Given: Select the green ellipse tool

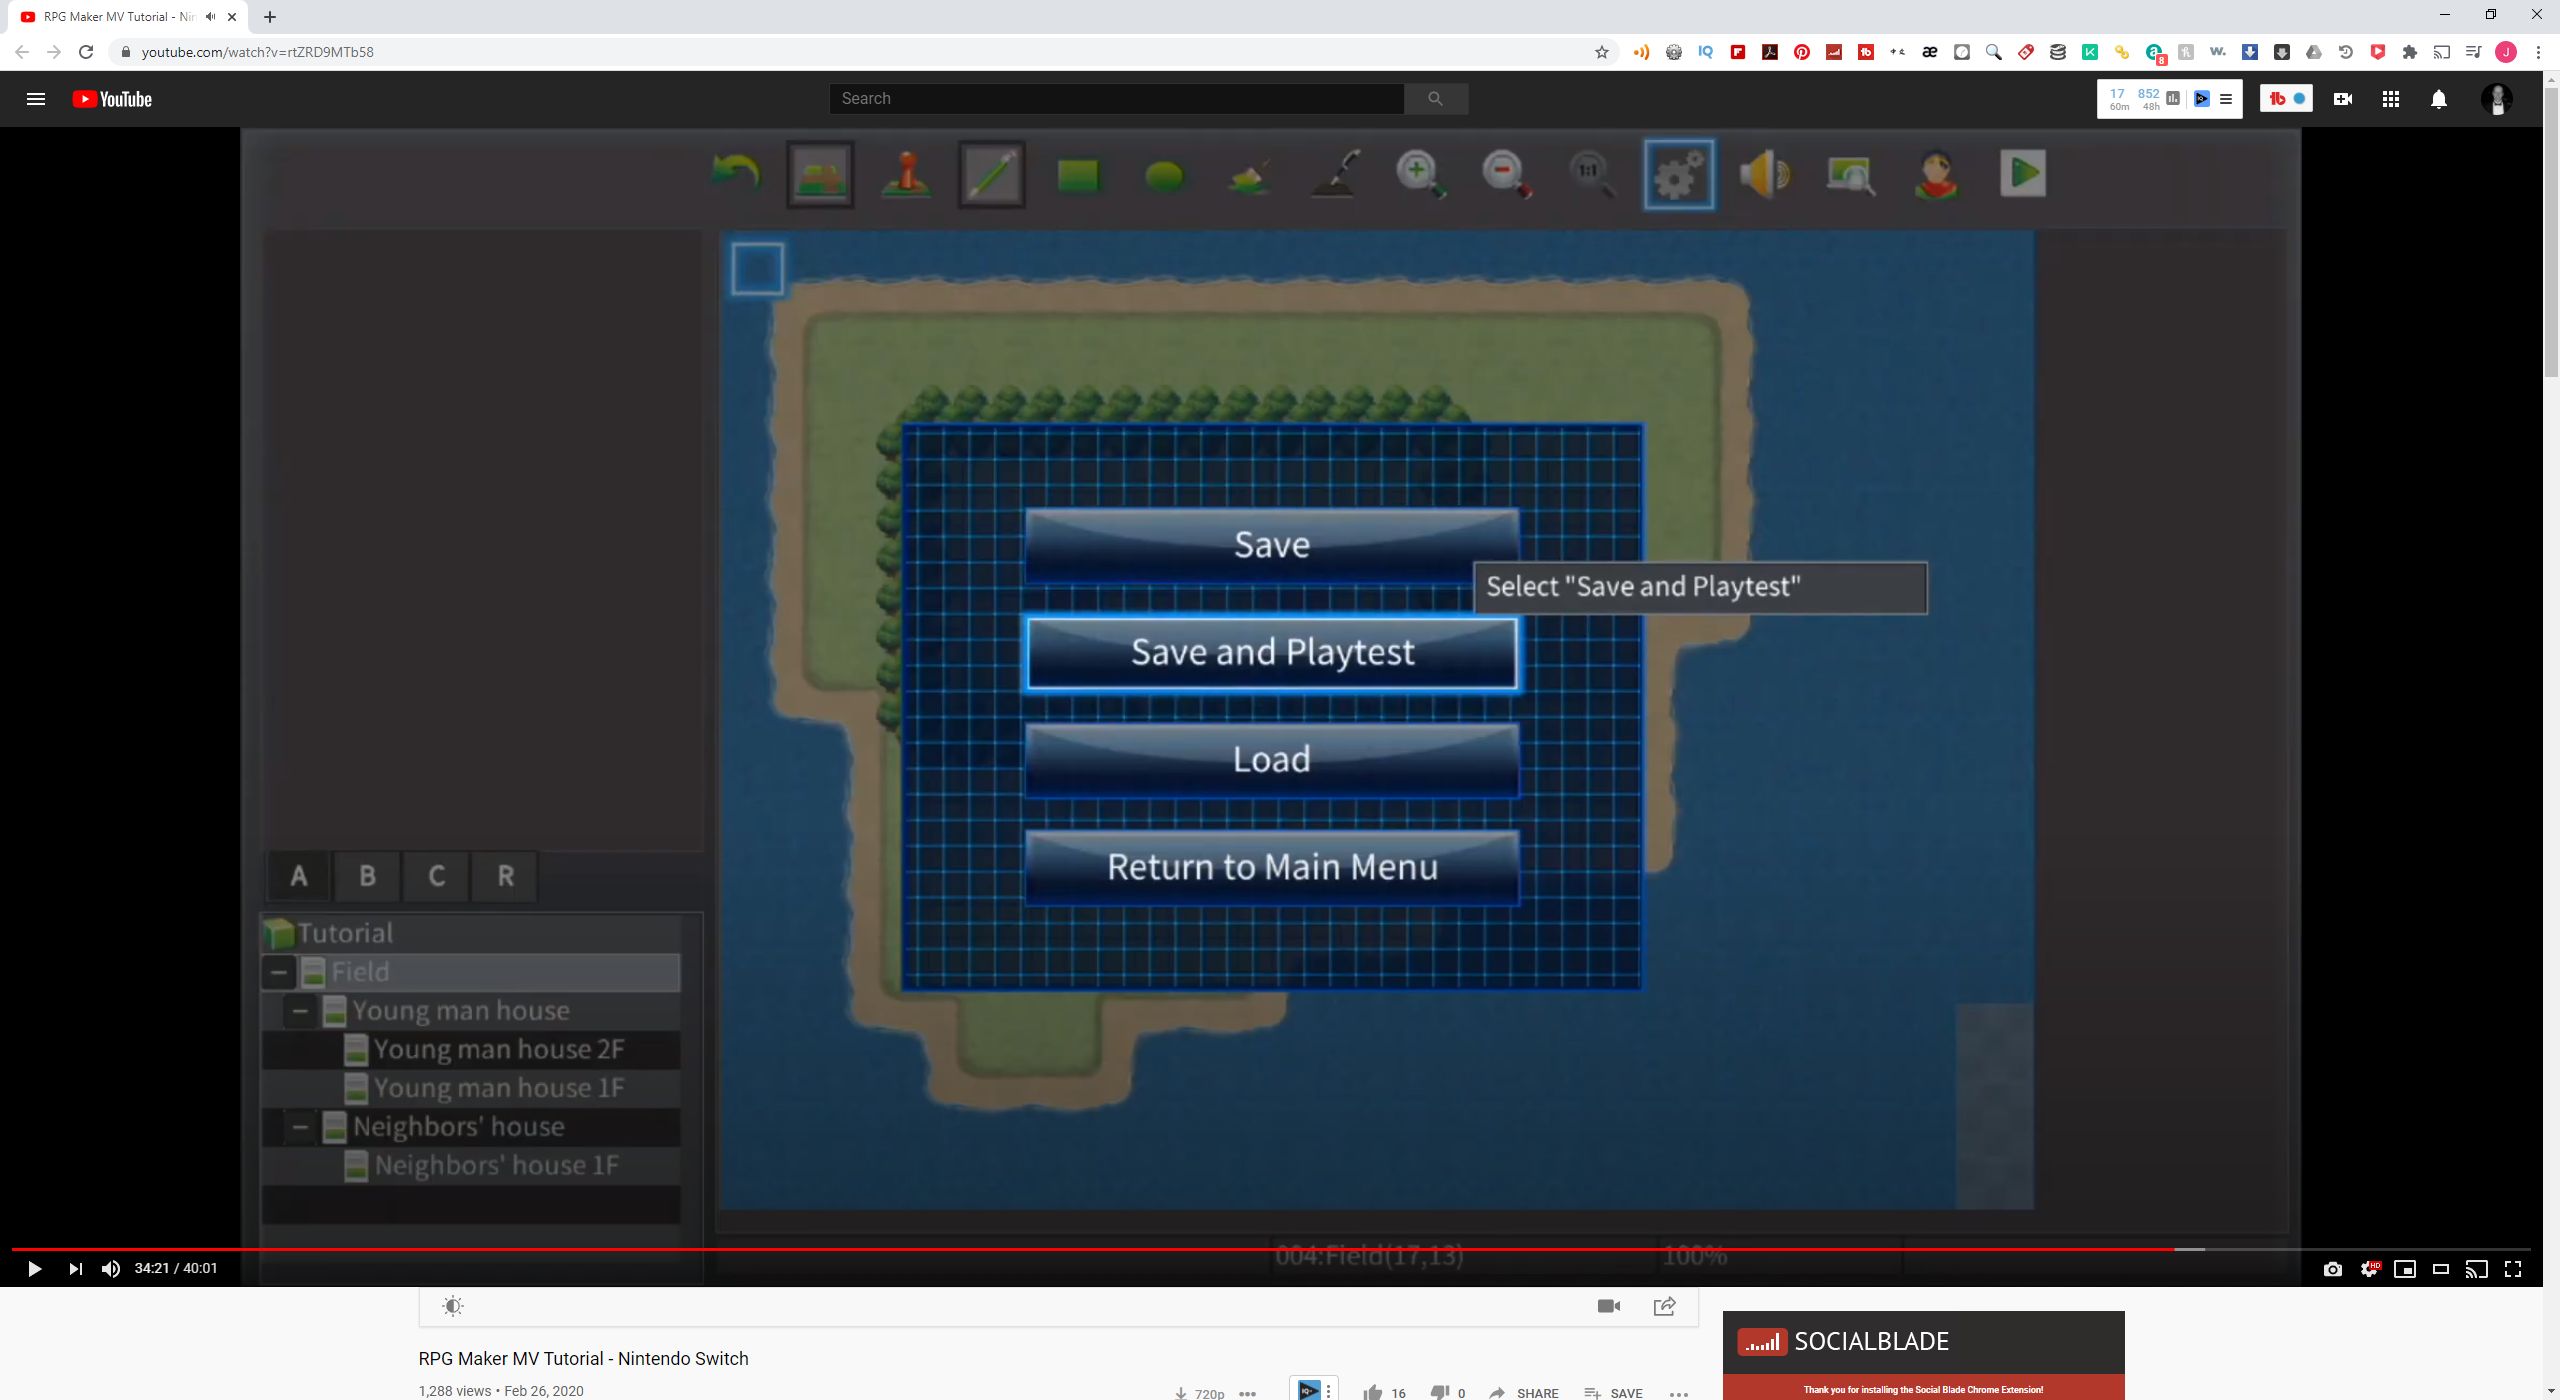Looking at the screenshot, I should click(1164, 176).
